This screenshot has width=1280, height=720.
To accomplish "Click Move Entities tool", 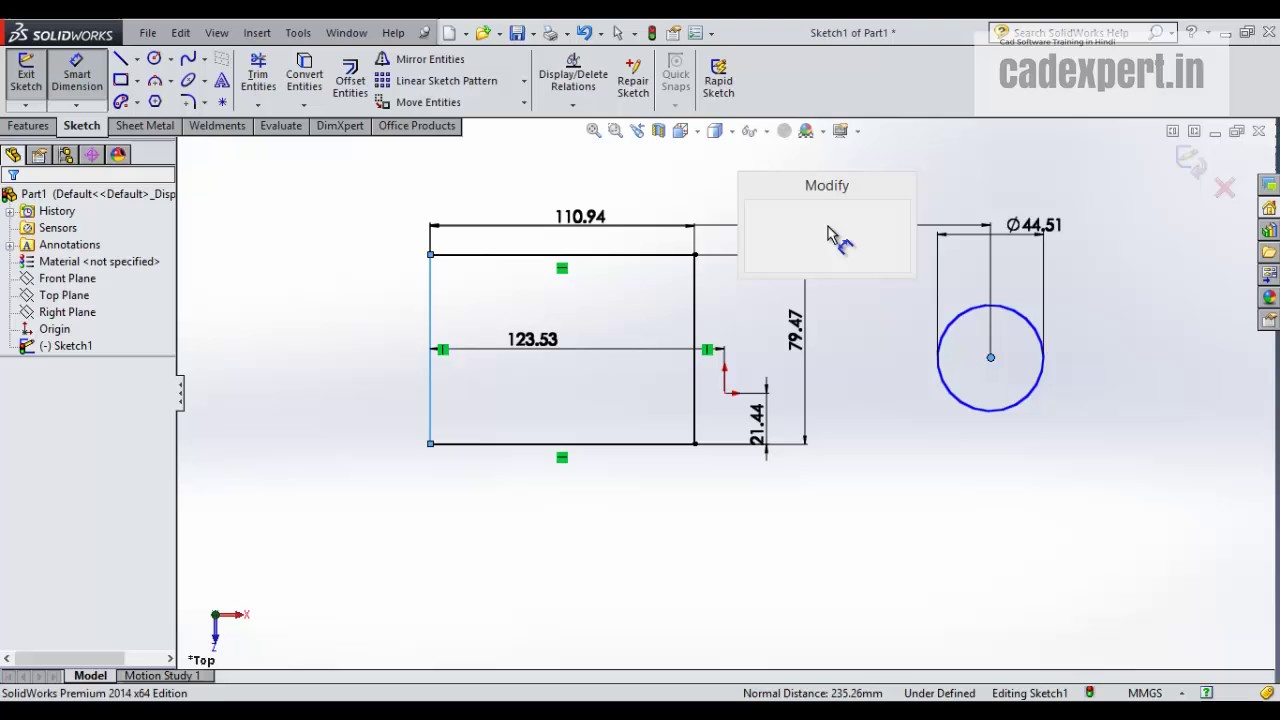I will [418, 102].
